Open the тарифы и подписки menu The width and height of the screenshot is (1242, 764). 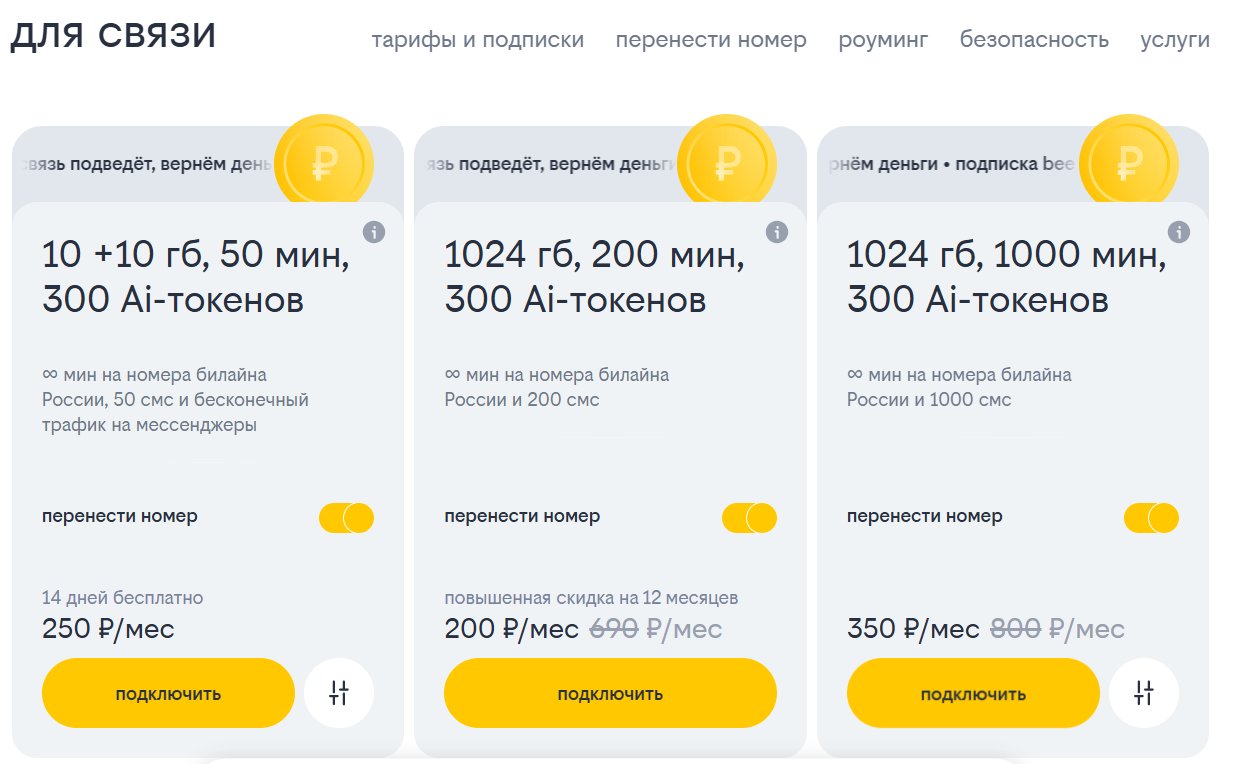(477, 40)
